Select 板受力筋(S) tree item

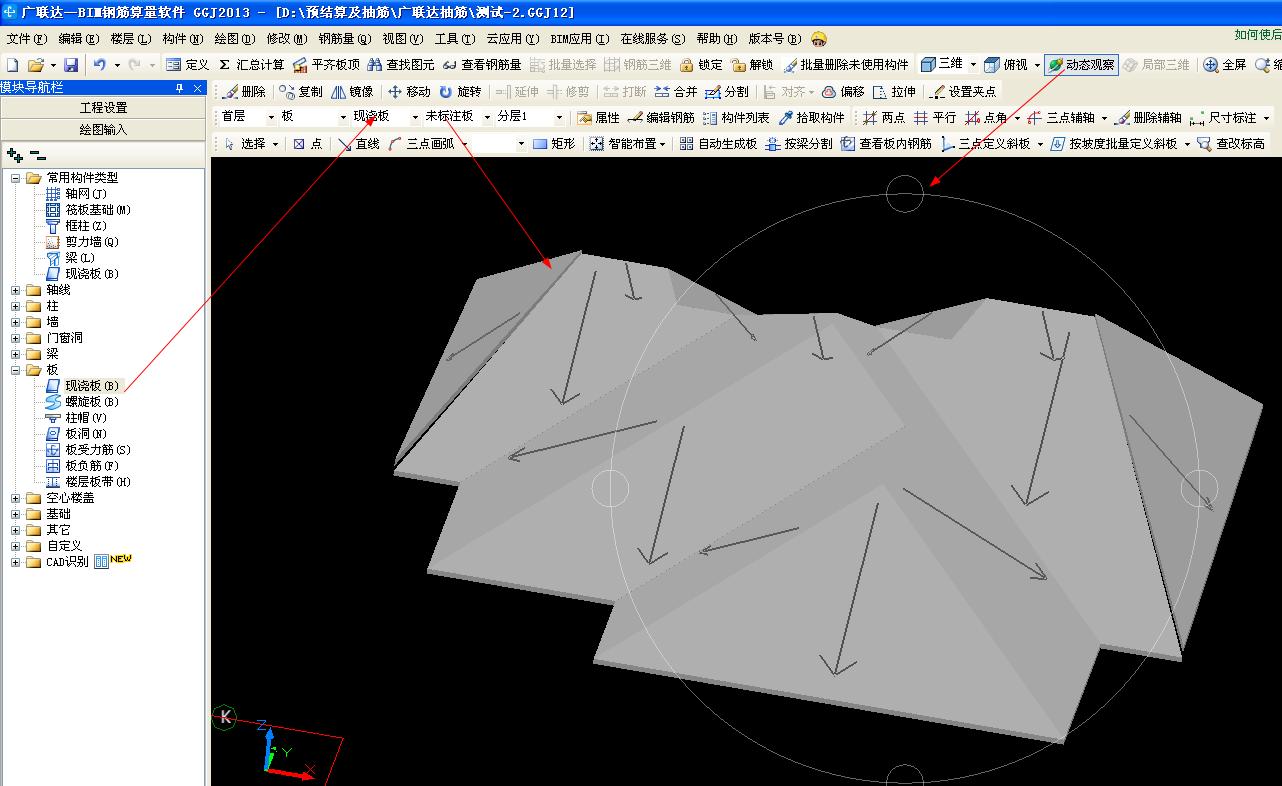(x=98, y=450)
